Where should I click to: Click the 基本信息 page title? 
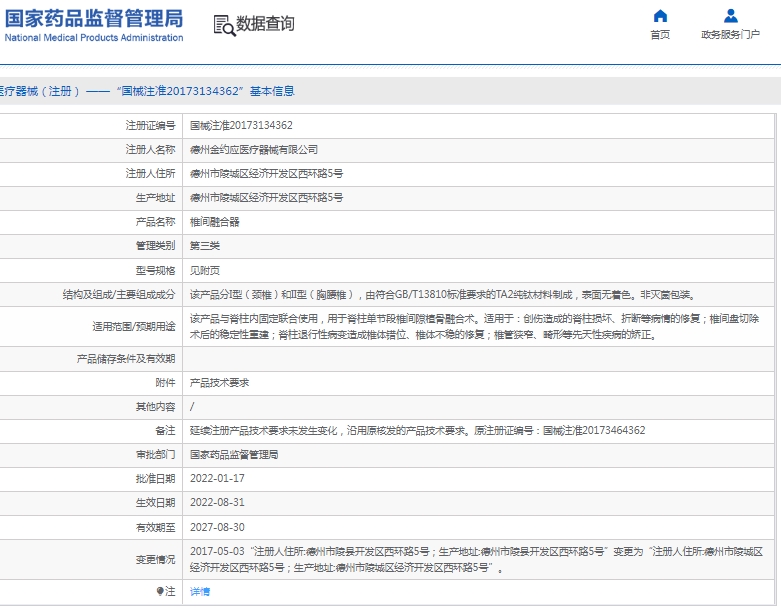[x=272, y=91]
